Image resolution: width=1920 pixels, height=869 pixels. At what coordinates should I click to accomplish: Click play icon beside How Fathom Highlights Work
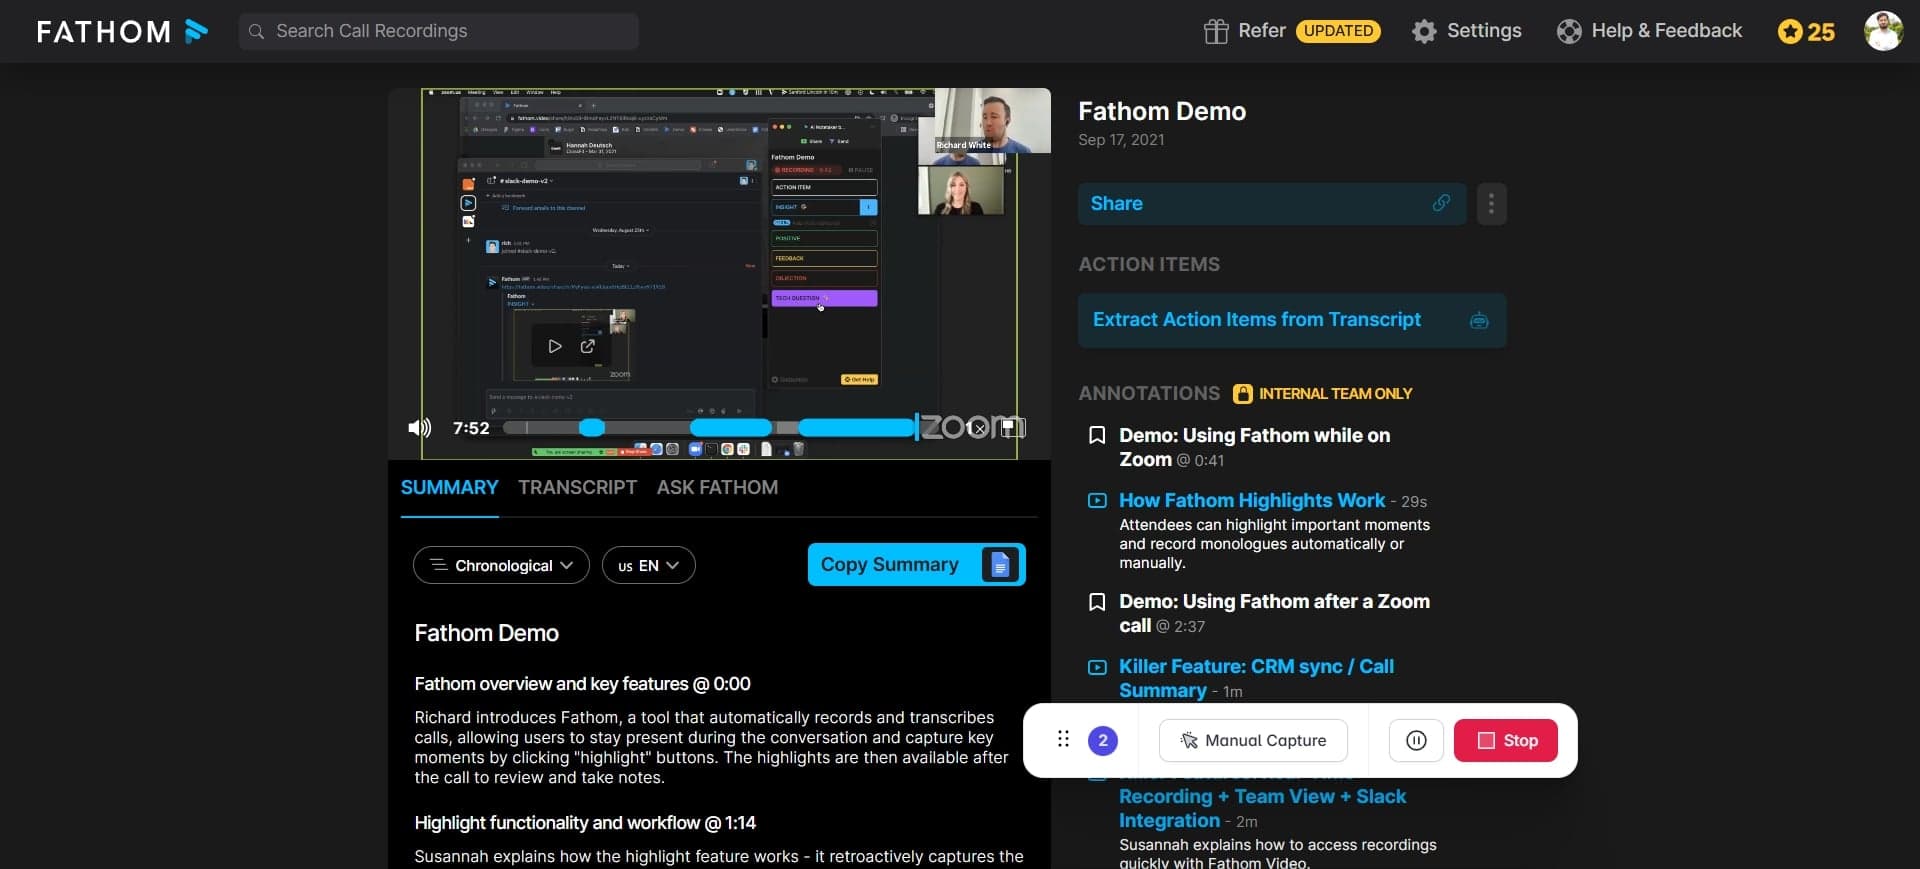tap(1097, 500)
